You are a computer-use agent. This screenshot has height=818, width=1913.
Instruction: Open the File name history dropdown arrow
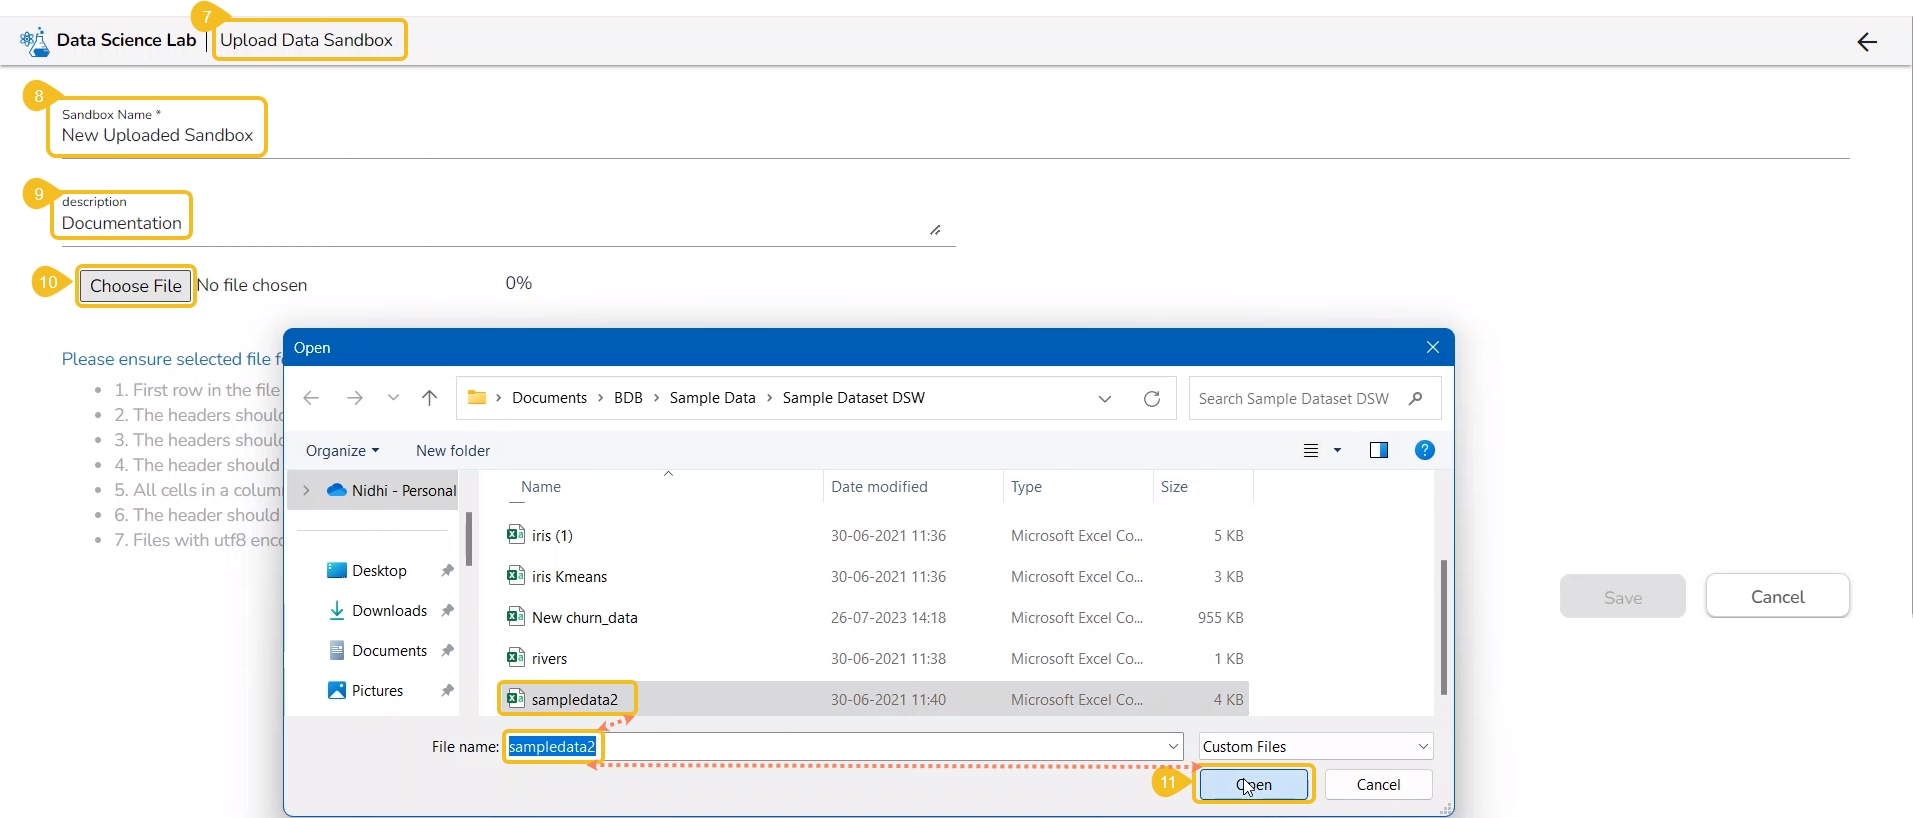pos(1173,747)
